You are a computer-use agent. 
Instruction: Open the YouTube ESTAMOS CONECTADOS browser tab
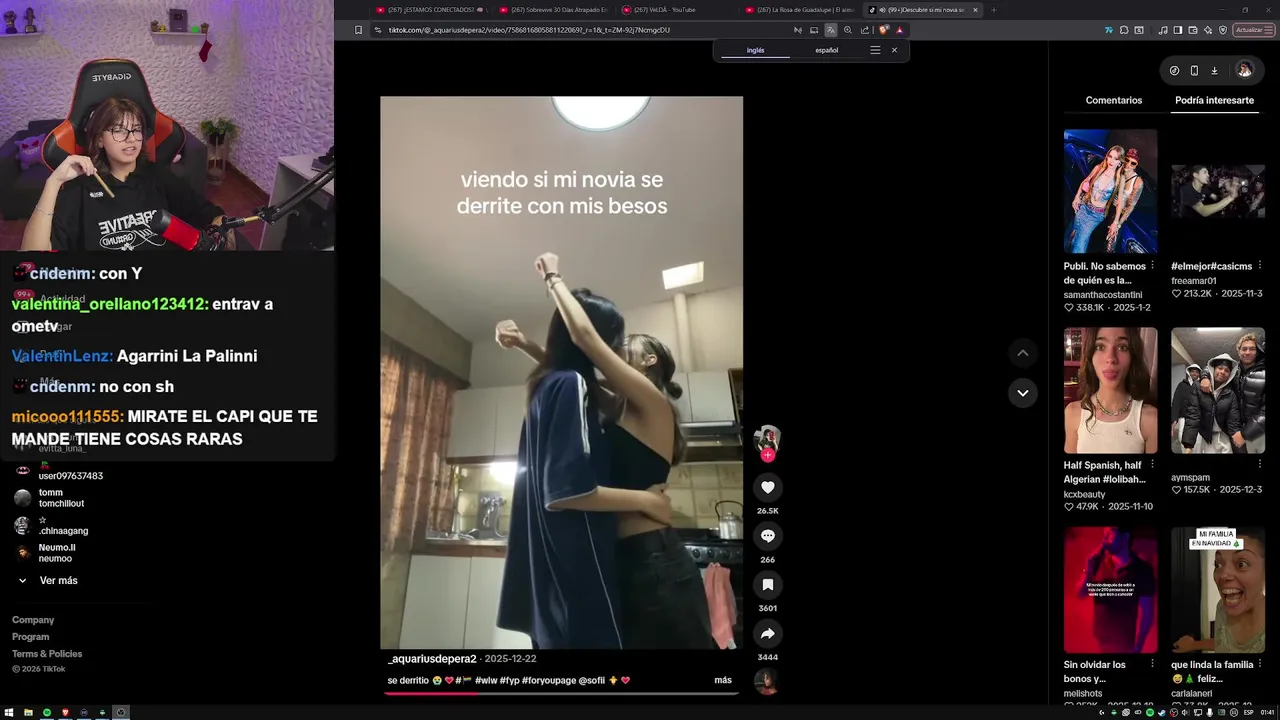coord(430,10)
